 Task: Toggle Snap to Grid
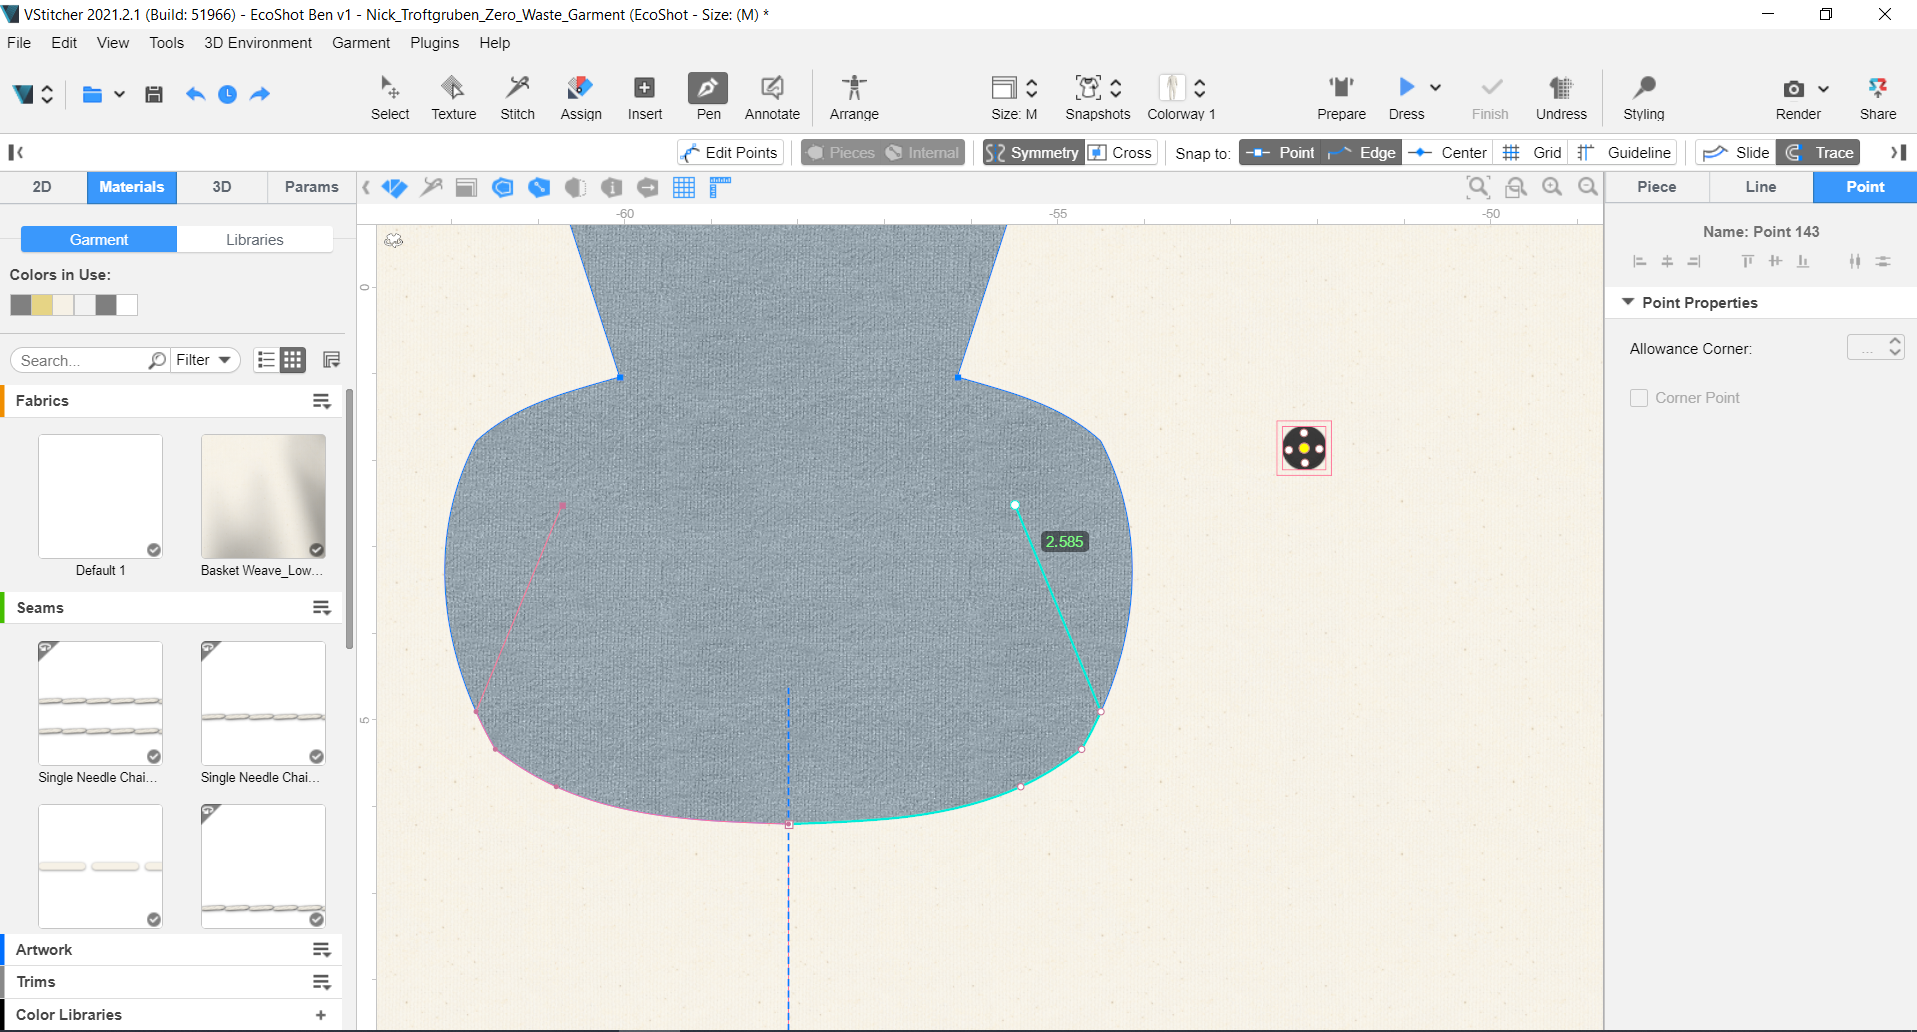point(1532,153)
